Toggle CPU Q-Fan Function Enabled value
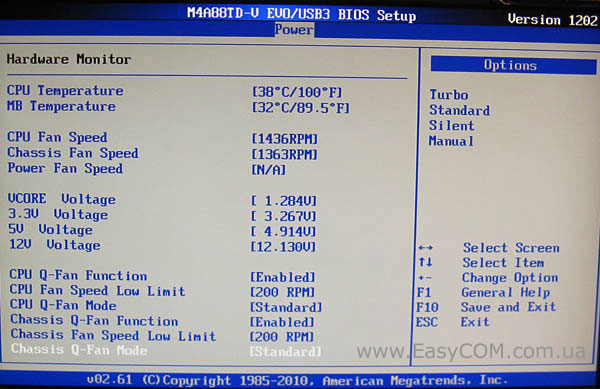600x389 pixels. pyautogui.click(x=283, y=277)
